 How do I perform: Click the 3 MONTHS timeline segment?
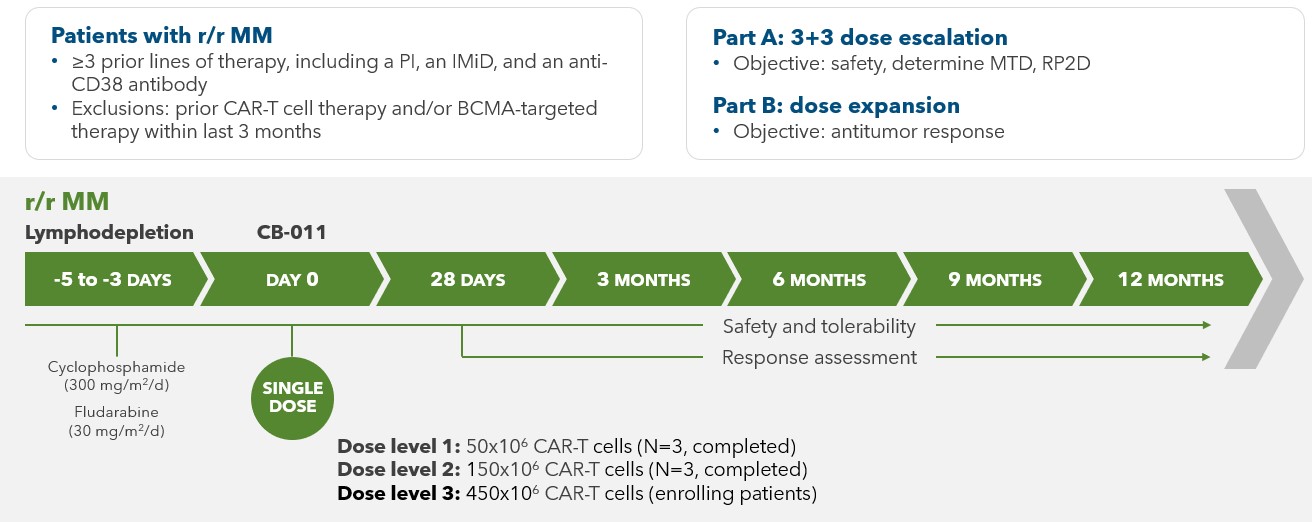coord(643,279)
